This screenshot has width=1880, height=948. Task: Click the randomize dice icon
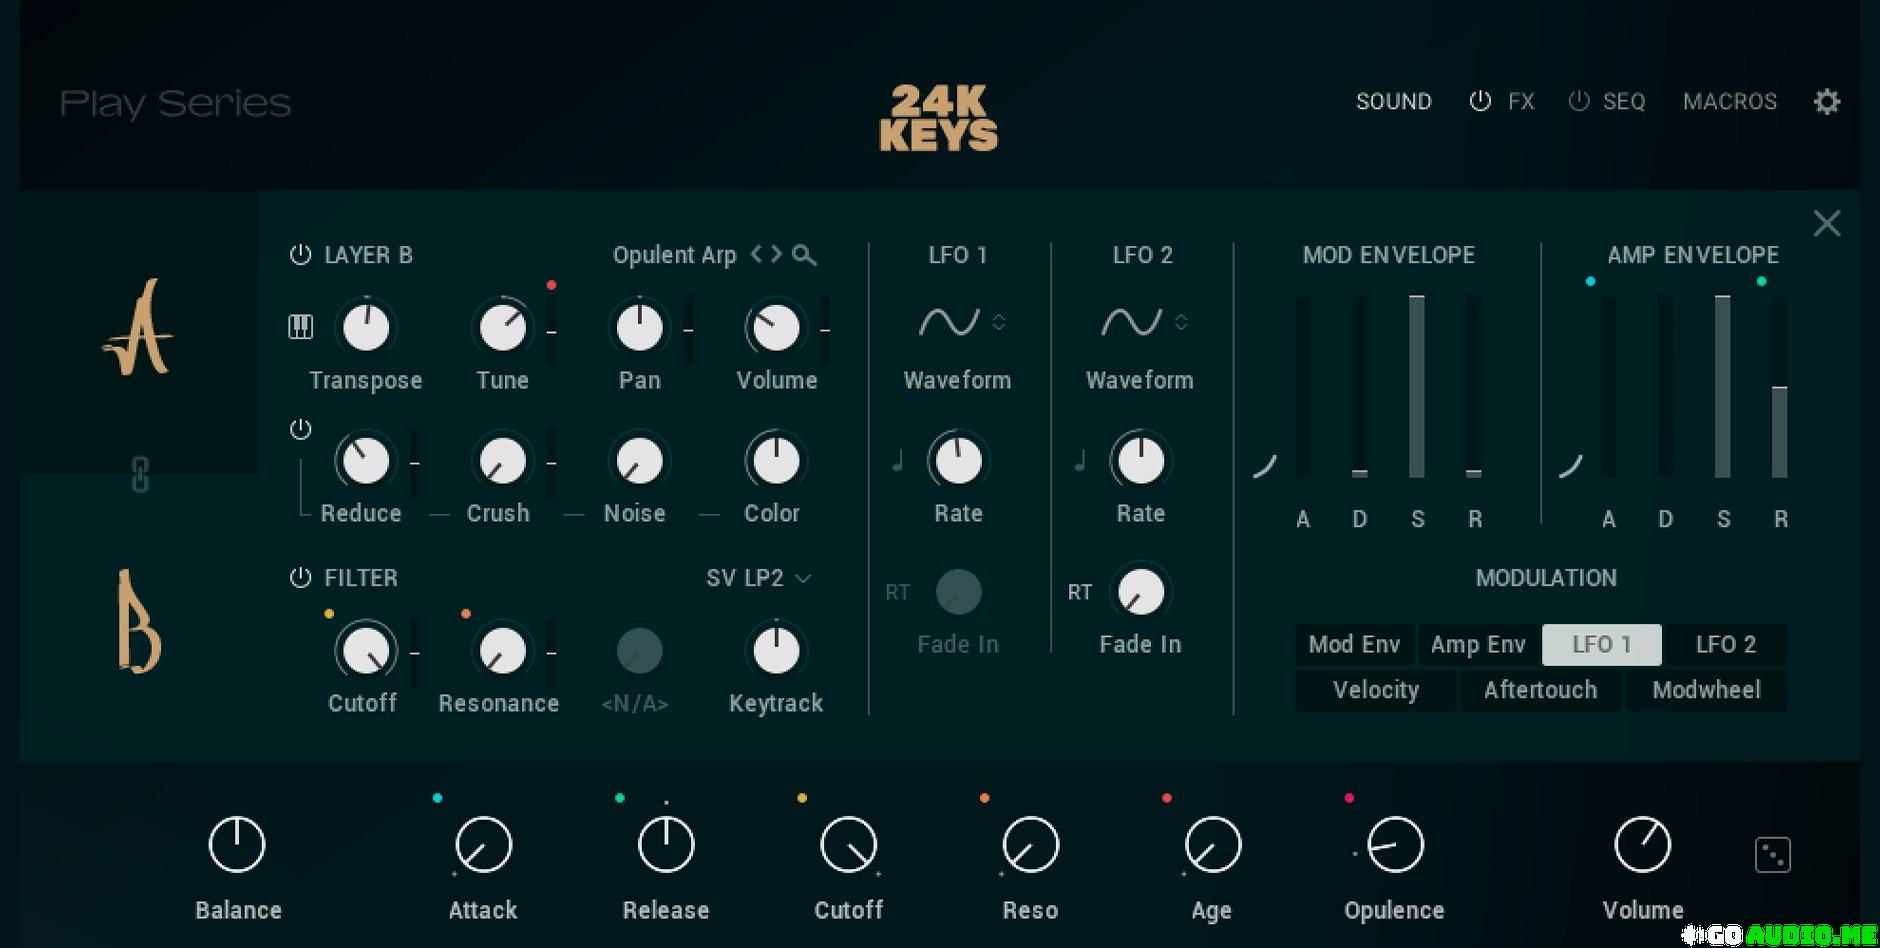tap(1772, 855)
